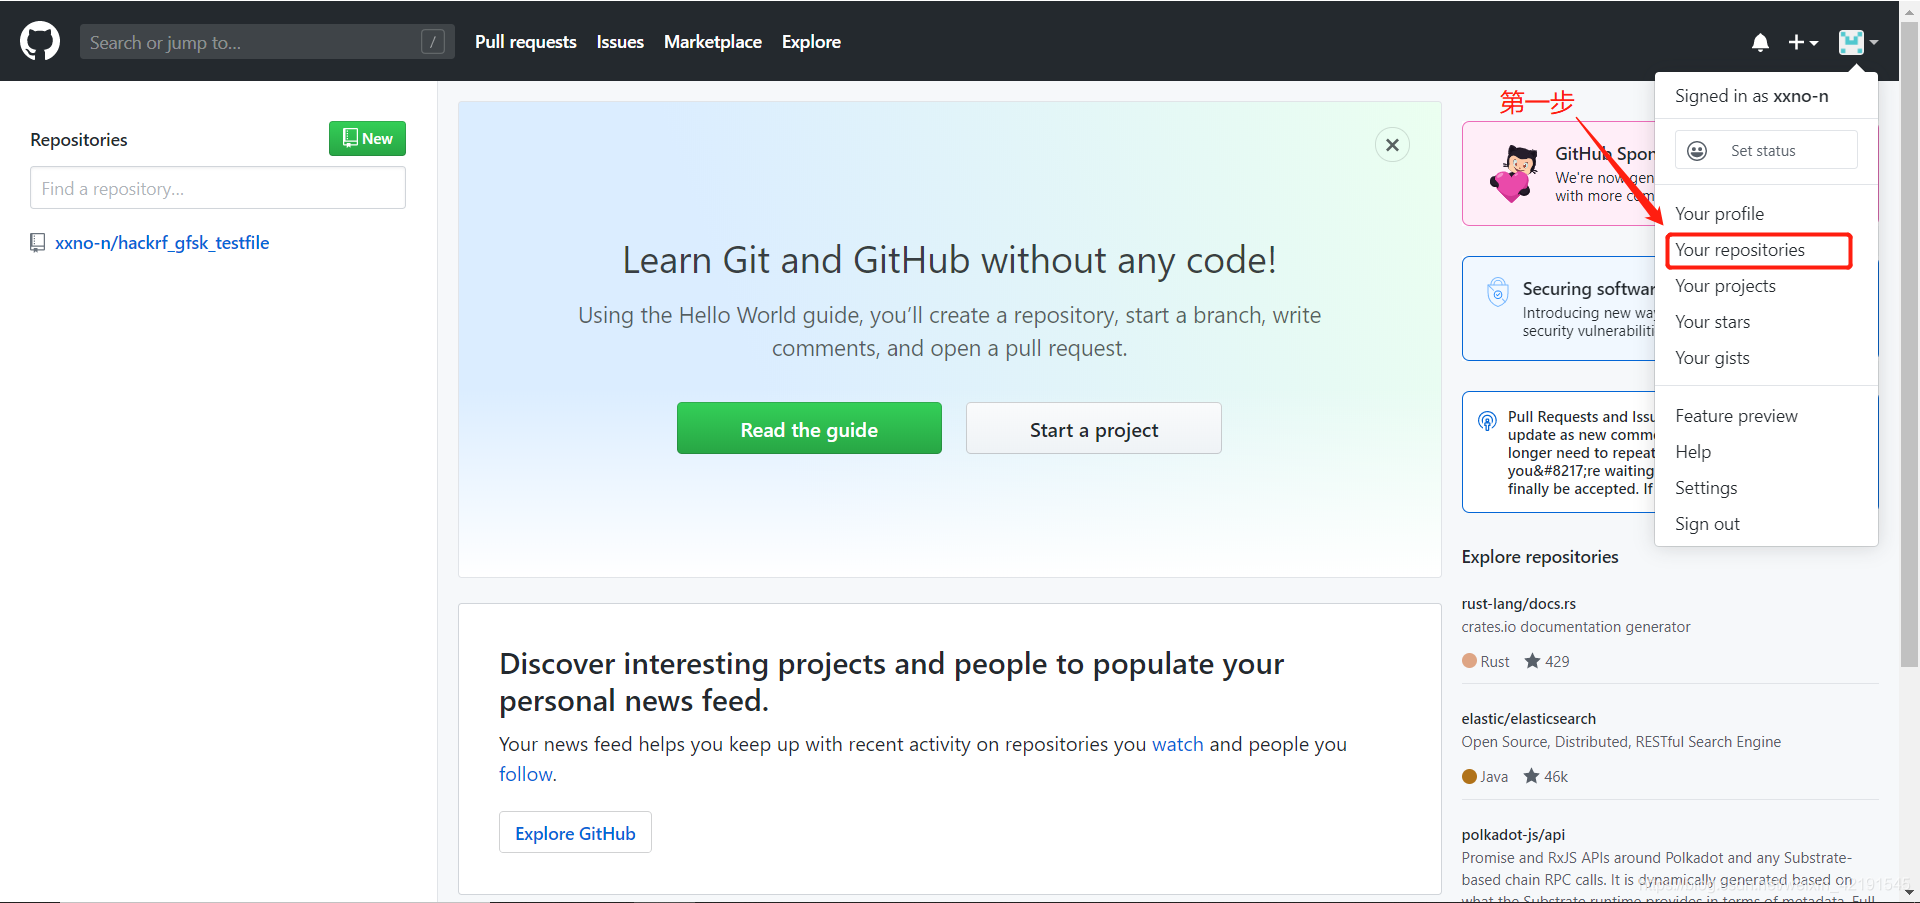Focus the Search or jump to field
1920x903 pixels.
point(267,41)
